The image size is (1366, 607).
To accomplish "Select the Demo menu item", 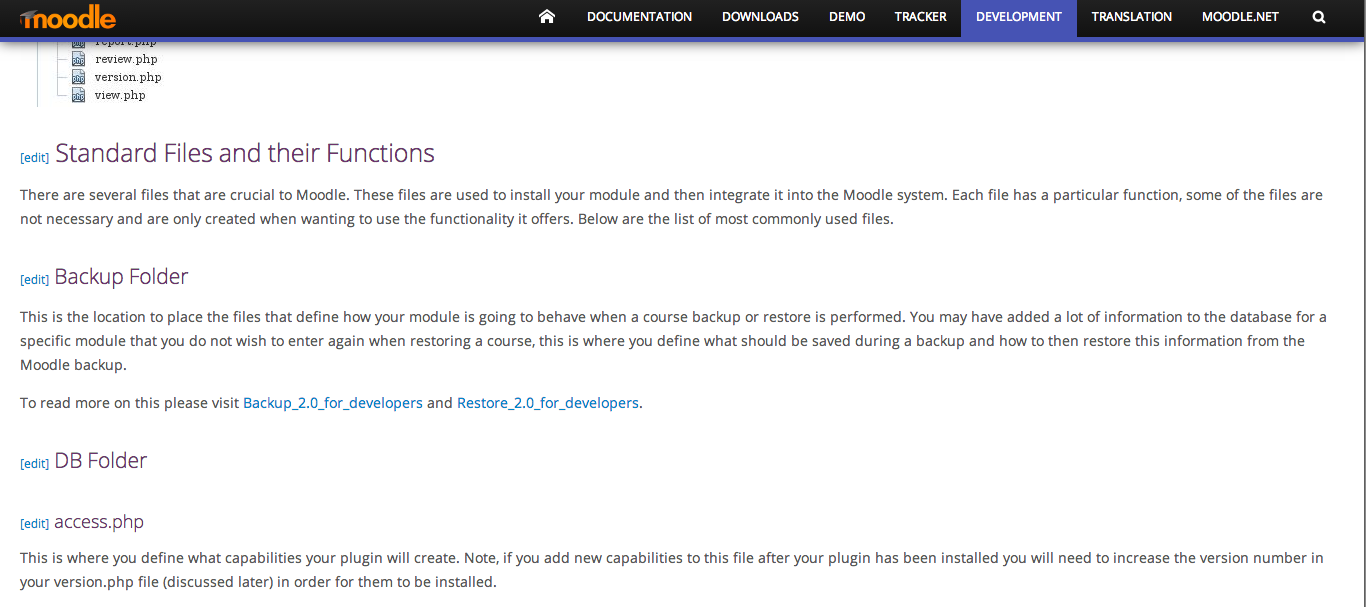I will [847, 17].
